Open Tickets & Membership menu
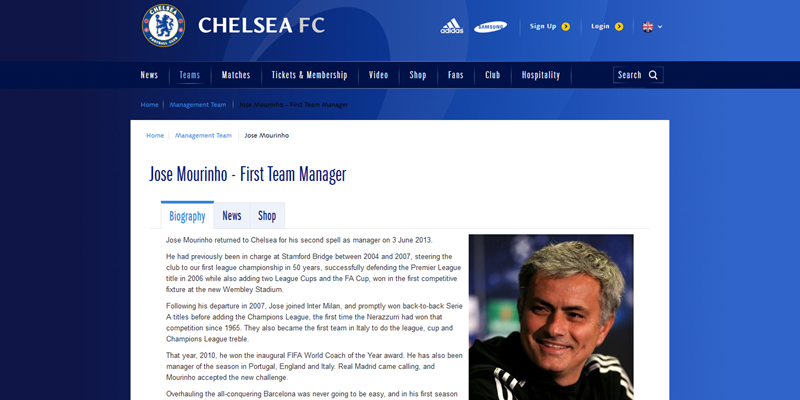This screenshot has height=400, width=800. pyautogui.click(x=309, y=75)
